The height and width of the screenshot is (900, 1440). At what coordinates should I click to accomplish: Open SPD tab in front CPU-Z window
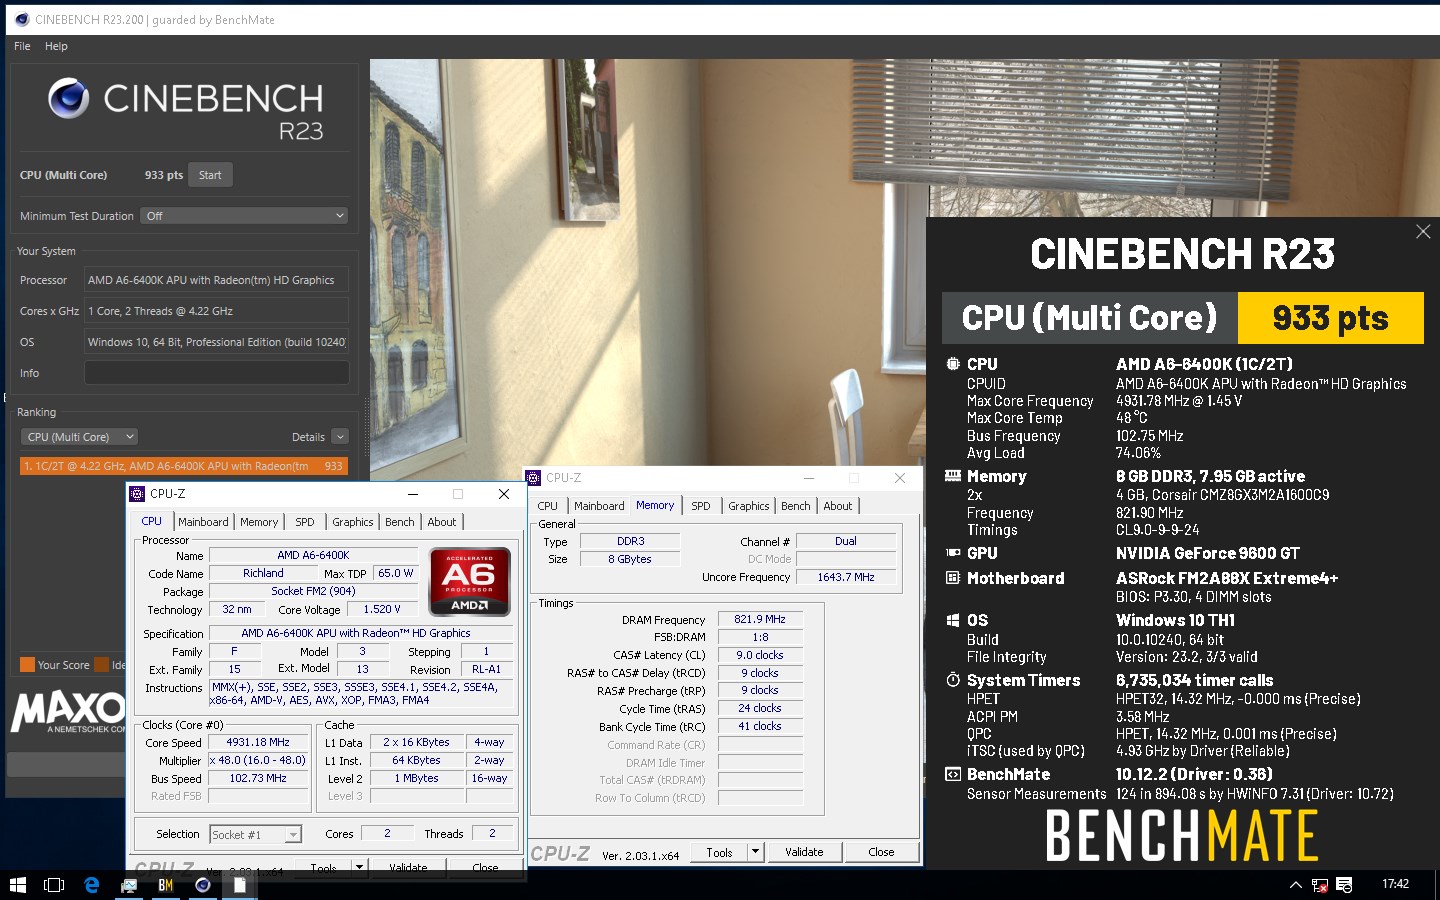(305, 522)
